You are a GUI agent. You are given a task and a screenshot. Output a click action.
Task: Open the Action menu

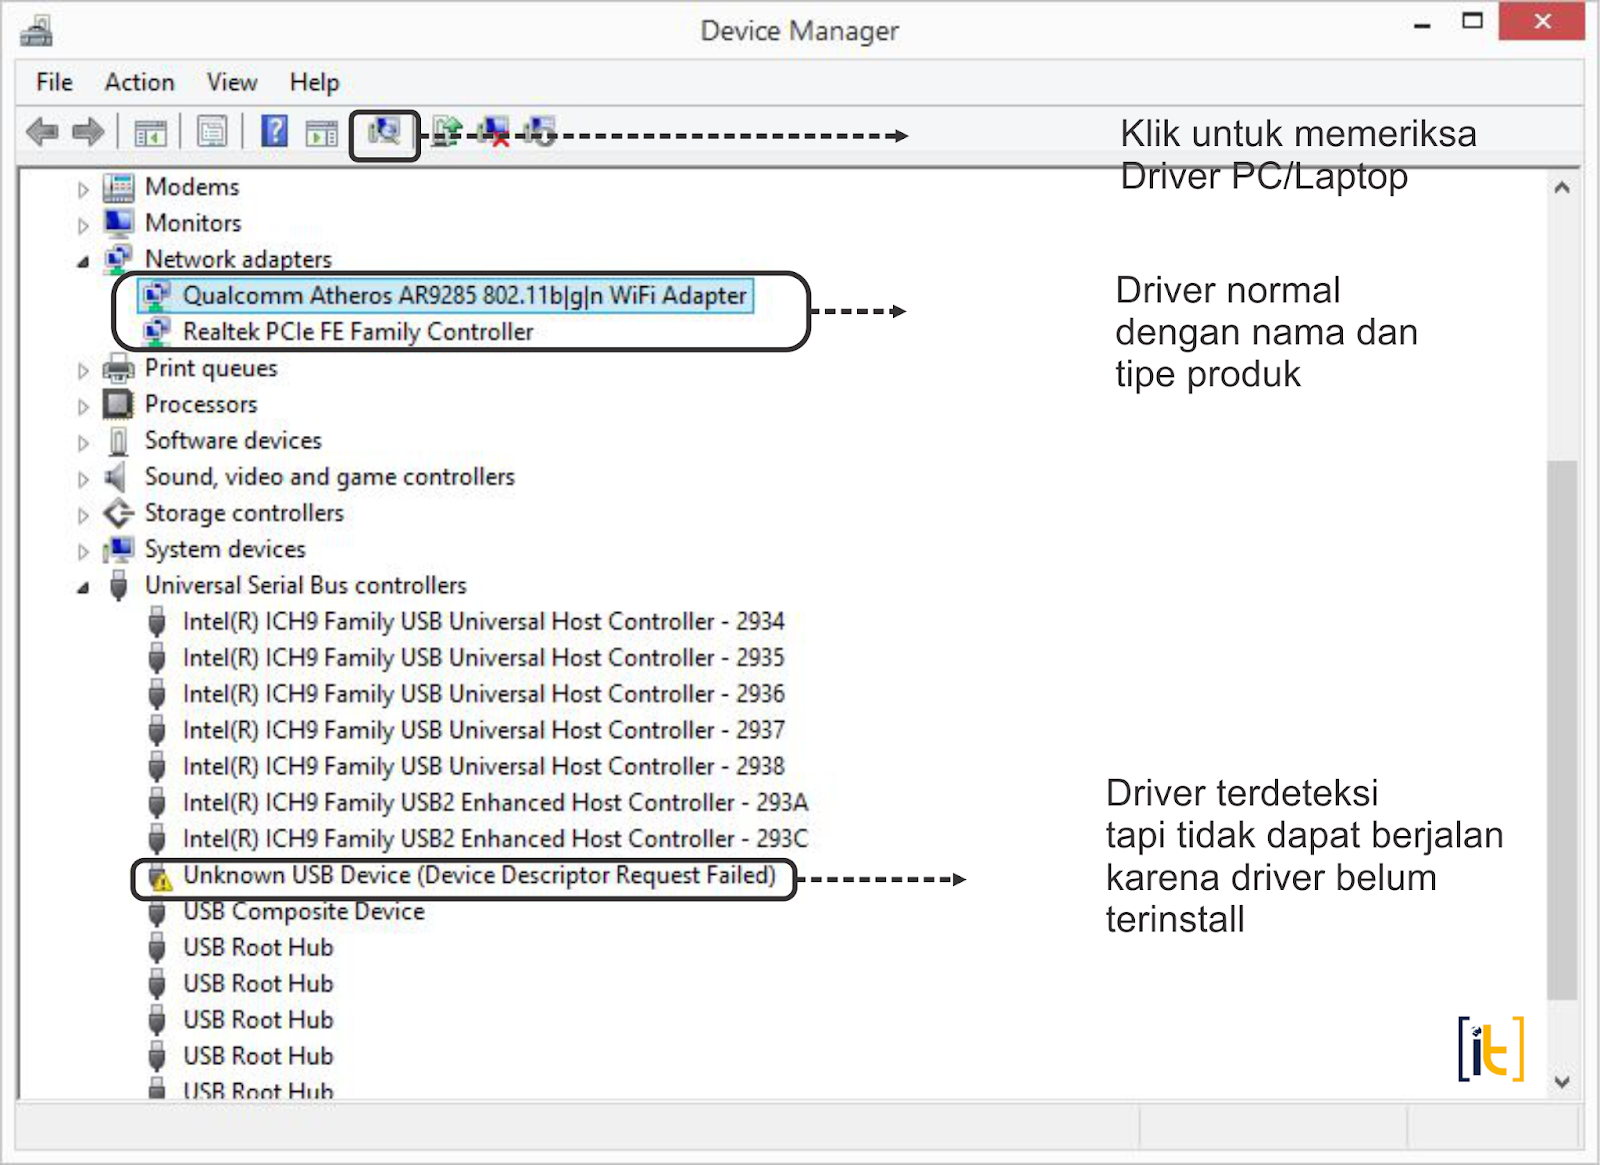click(x=139, y=82)
